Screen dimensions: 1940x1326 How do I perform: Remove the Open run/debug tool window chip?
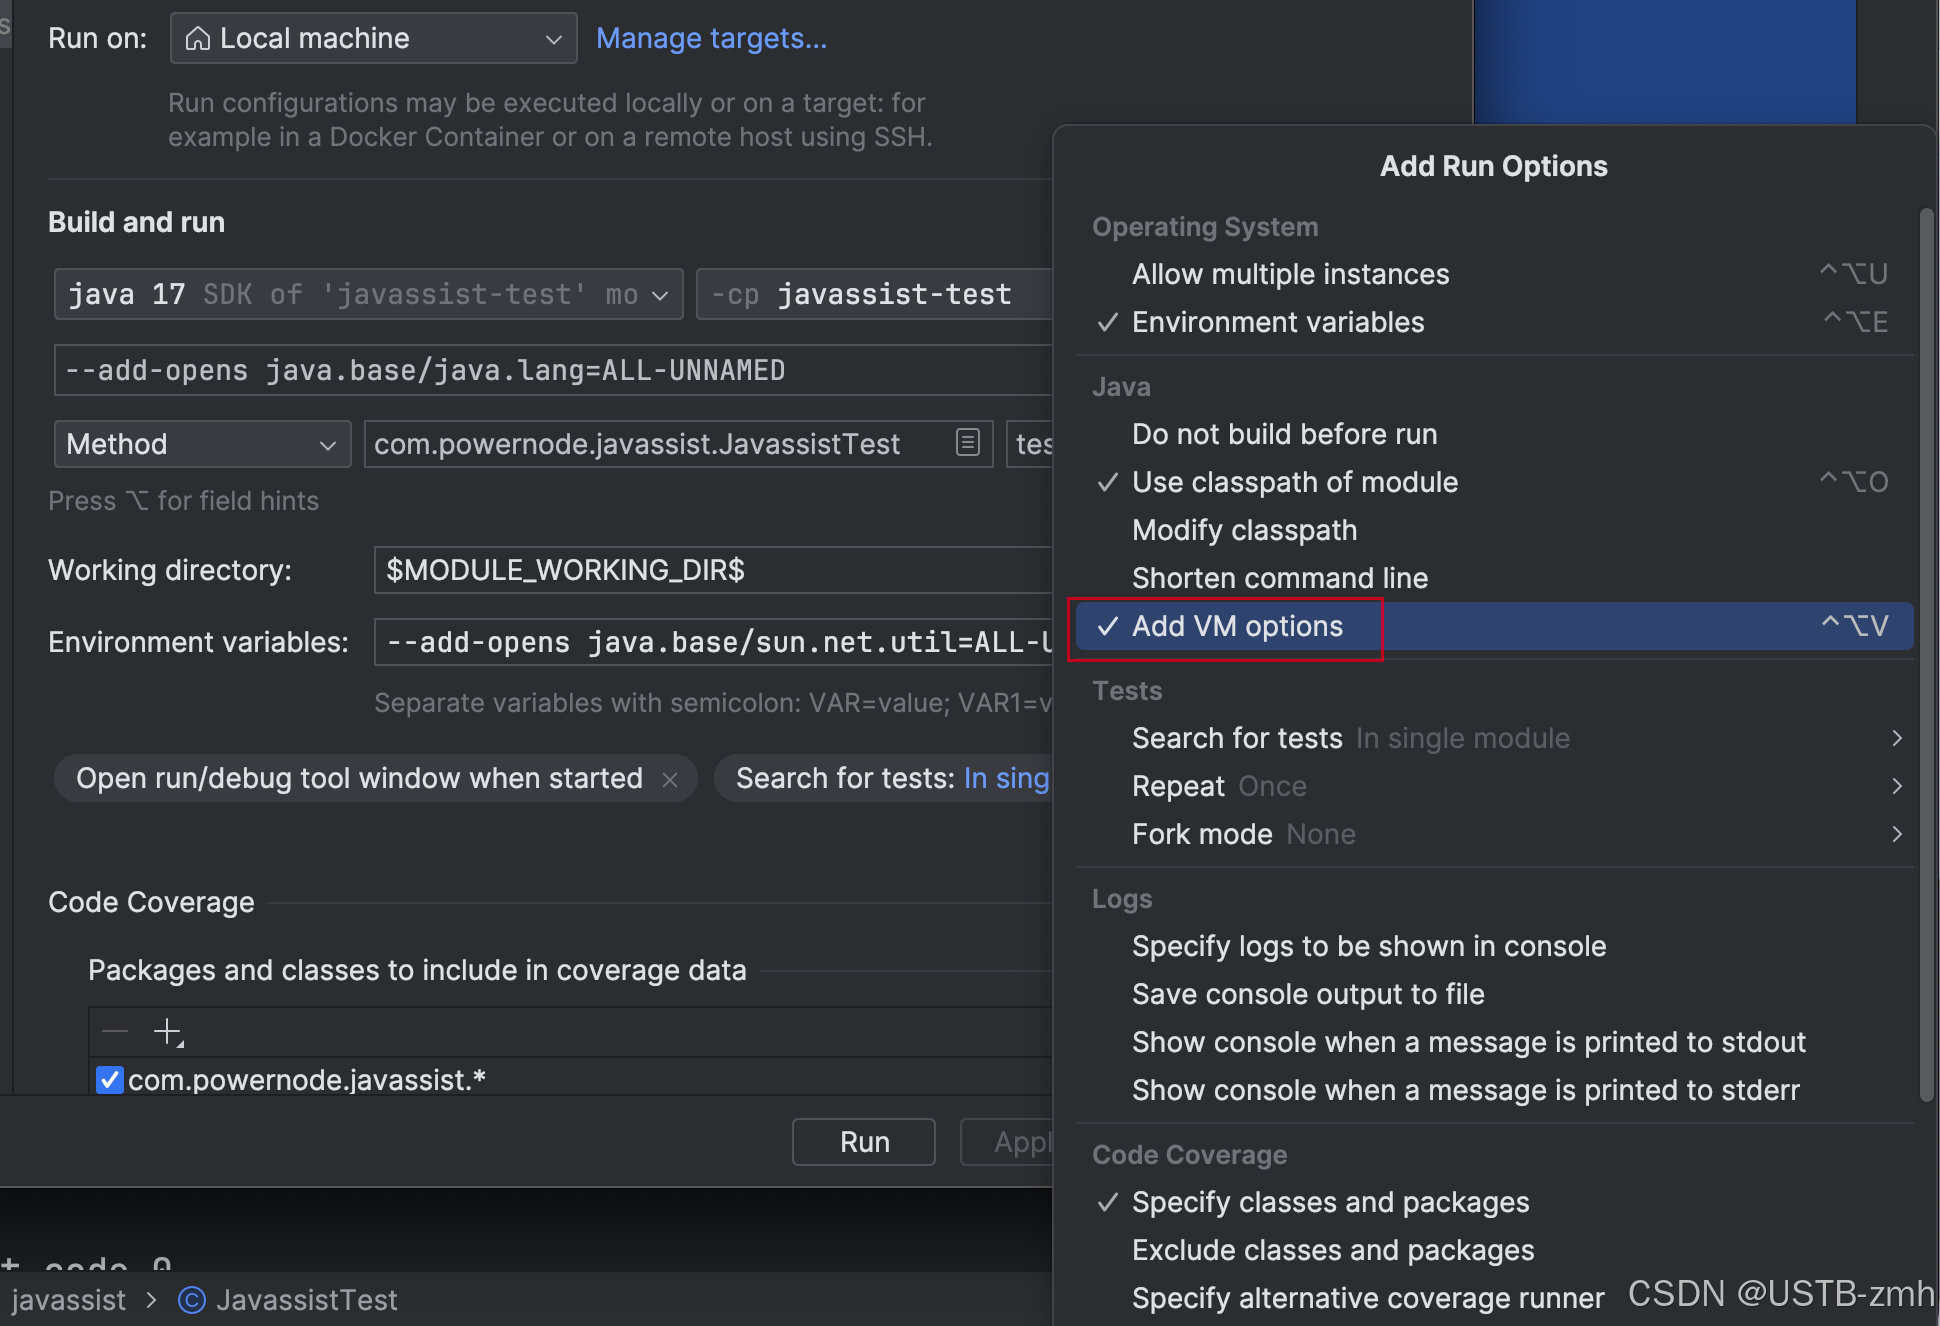pos(670,780)
